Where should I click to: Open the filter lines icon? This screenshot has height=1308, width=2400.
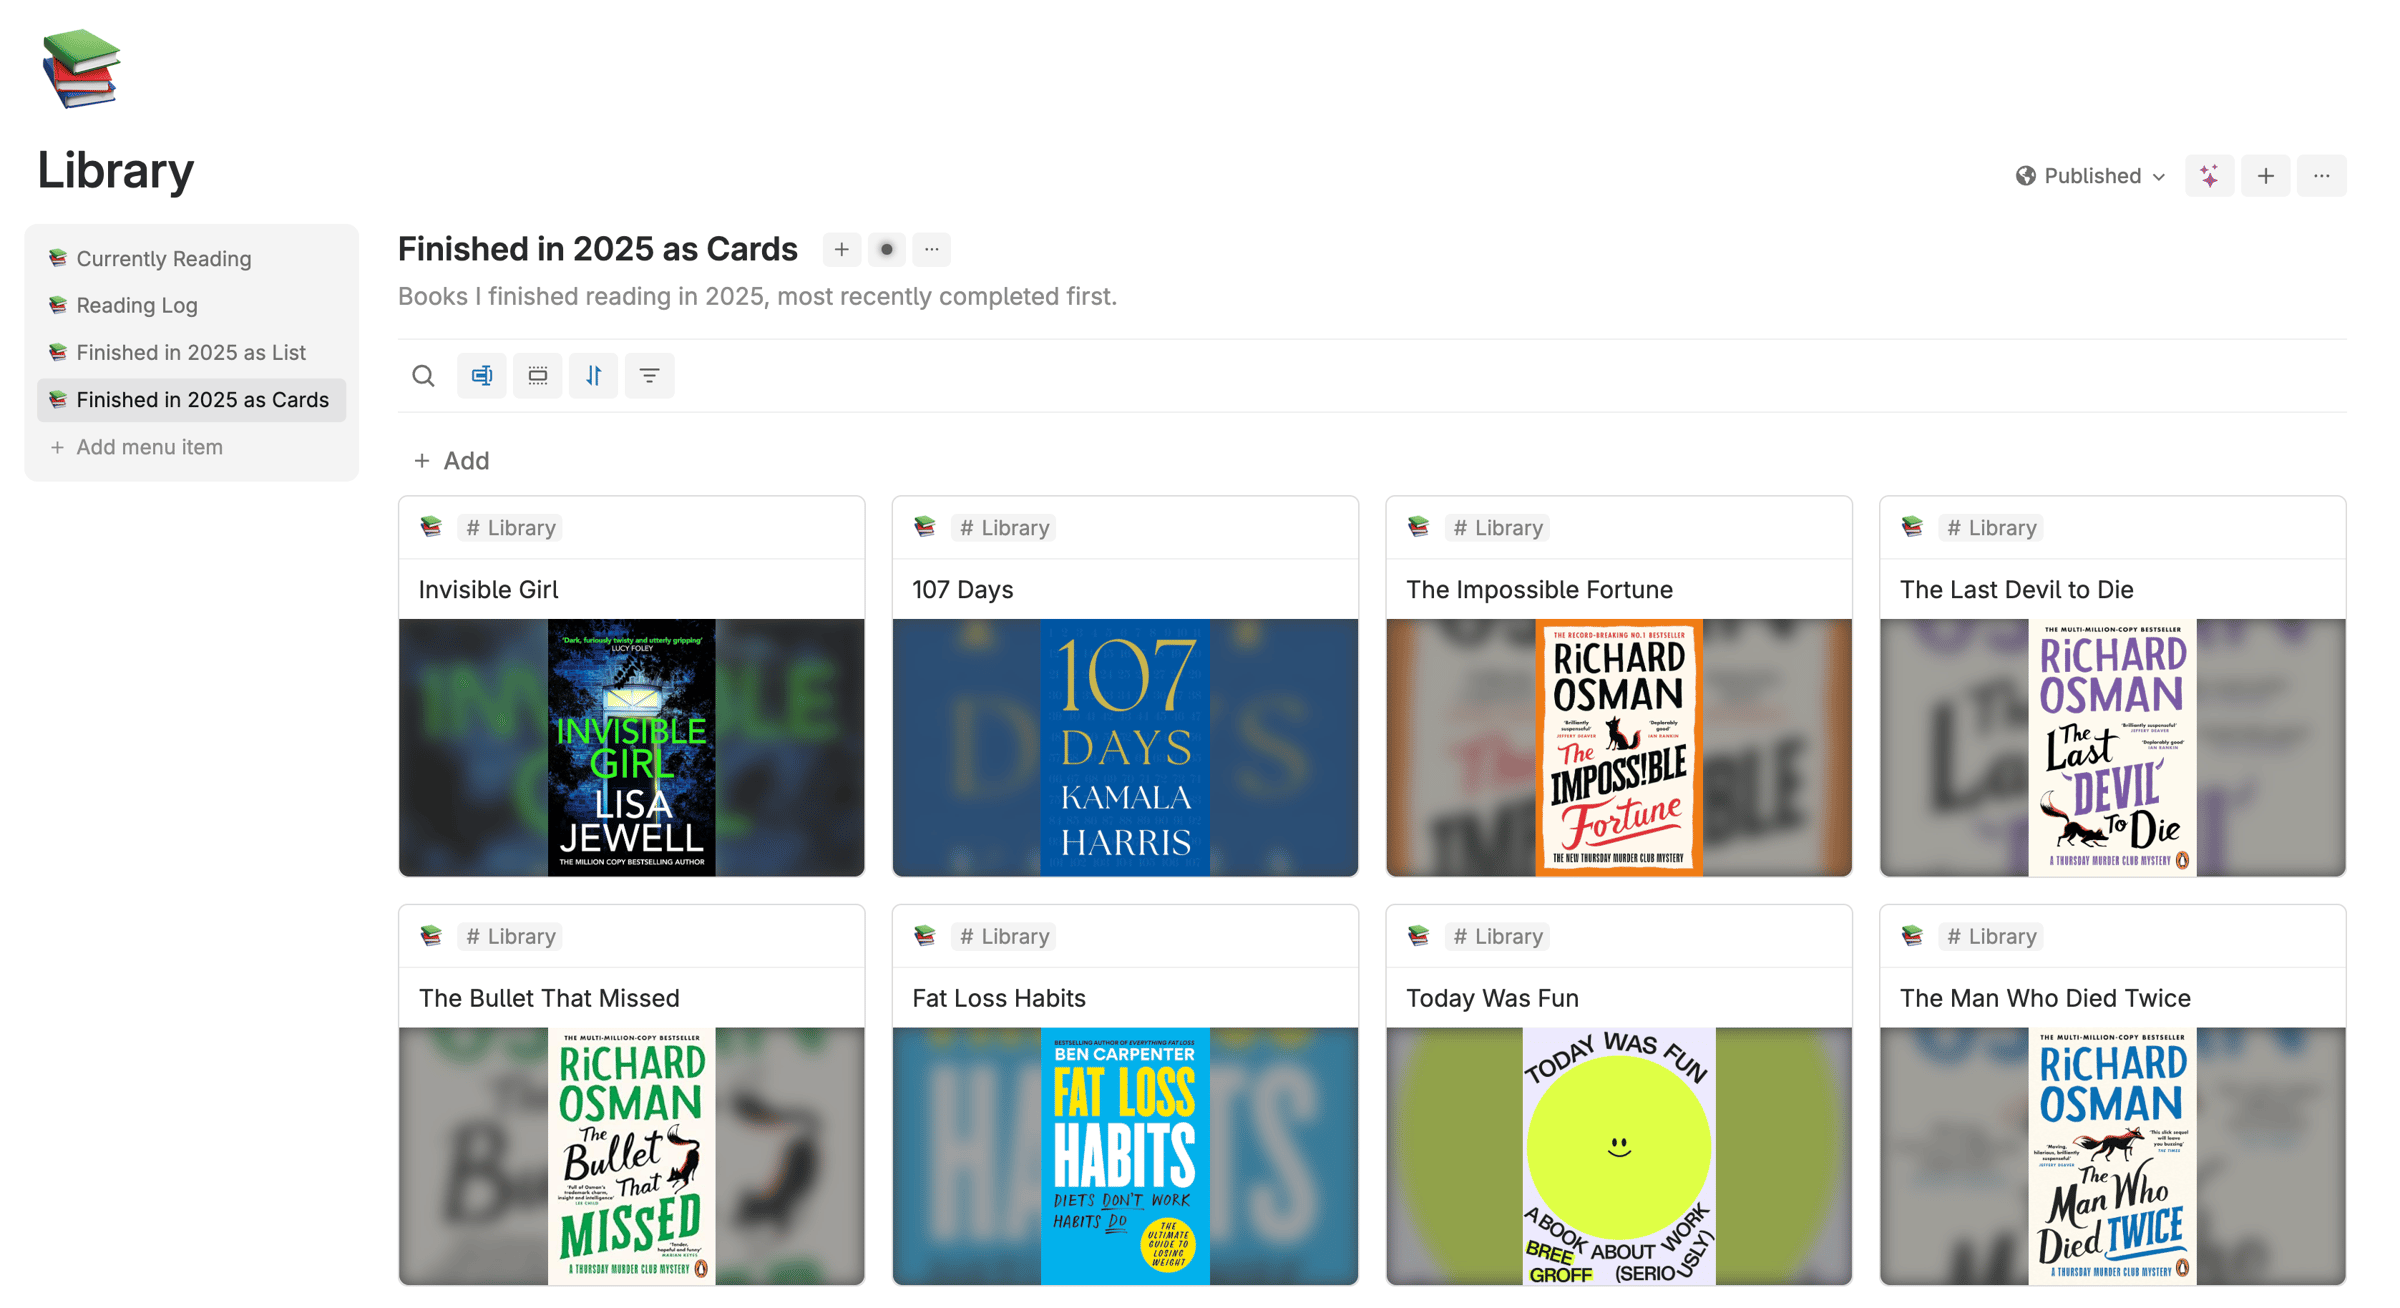[650, 376]
